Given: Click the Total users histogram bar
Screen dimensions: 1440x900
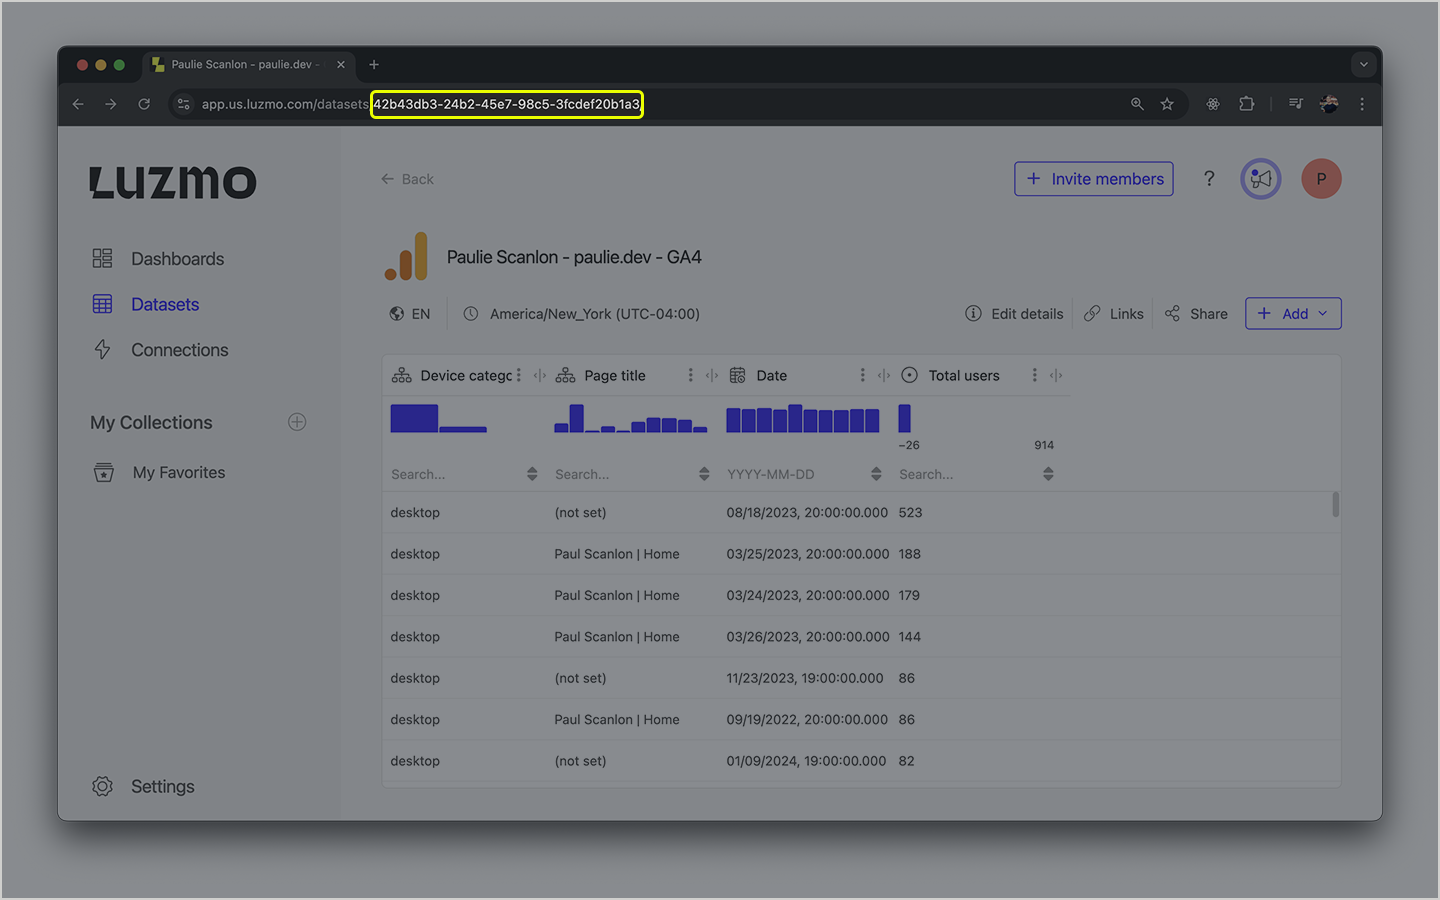Looking at the screenshot, I should [905, 418].
